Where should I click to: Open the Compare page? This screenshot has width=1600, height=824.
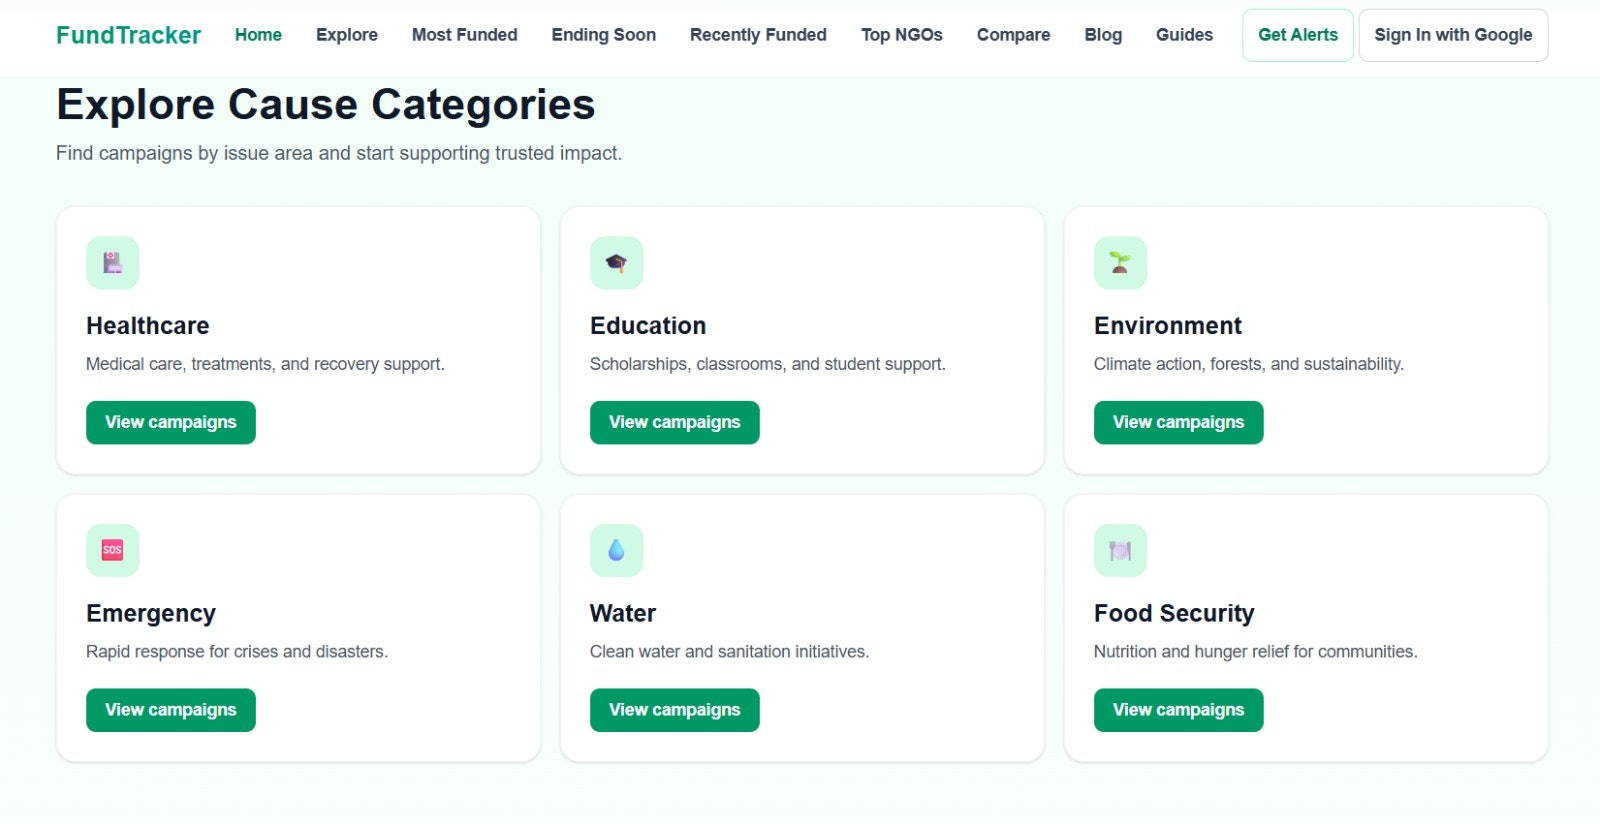1013,35
